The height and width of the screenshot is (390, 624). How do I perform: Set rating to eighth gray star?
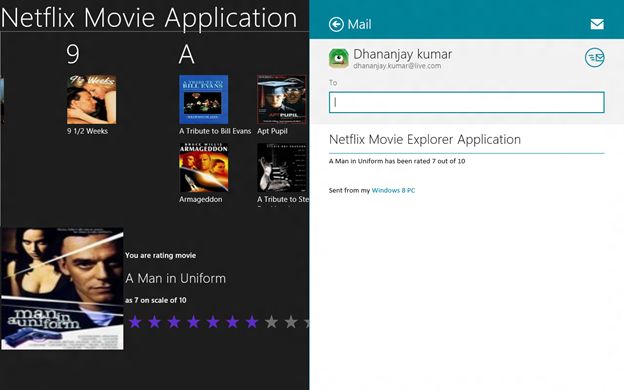tap(271, 322)
